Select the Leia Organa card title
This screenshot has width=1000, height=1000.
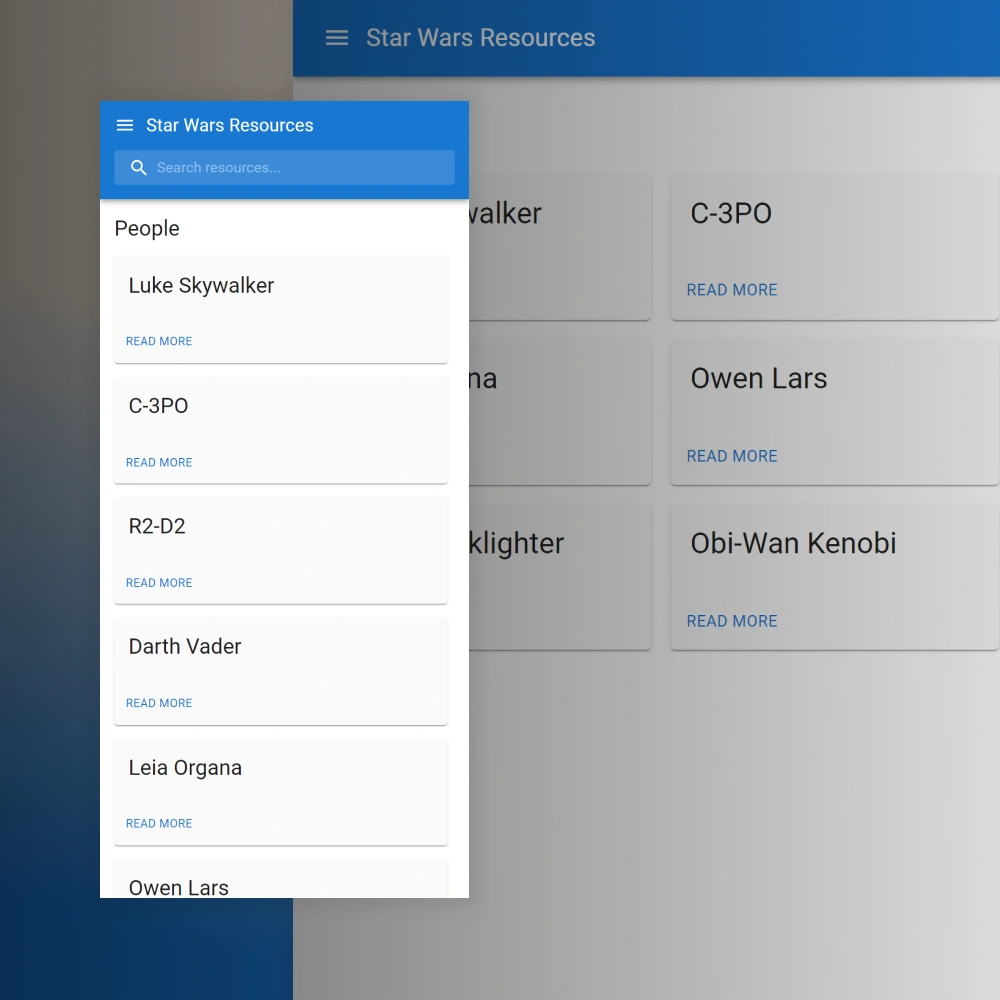coord(185,768)
